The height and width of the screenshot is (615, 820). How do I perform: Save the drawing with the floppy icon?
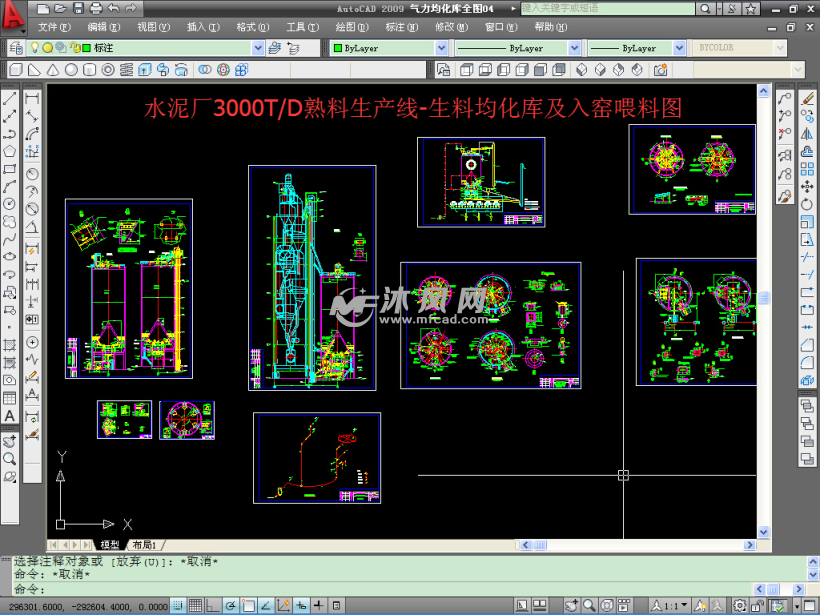tap(78, 8)
